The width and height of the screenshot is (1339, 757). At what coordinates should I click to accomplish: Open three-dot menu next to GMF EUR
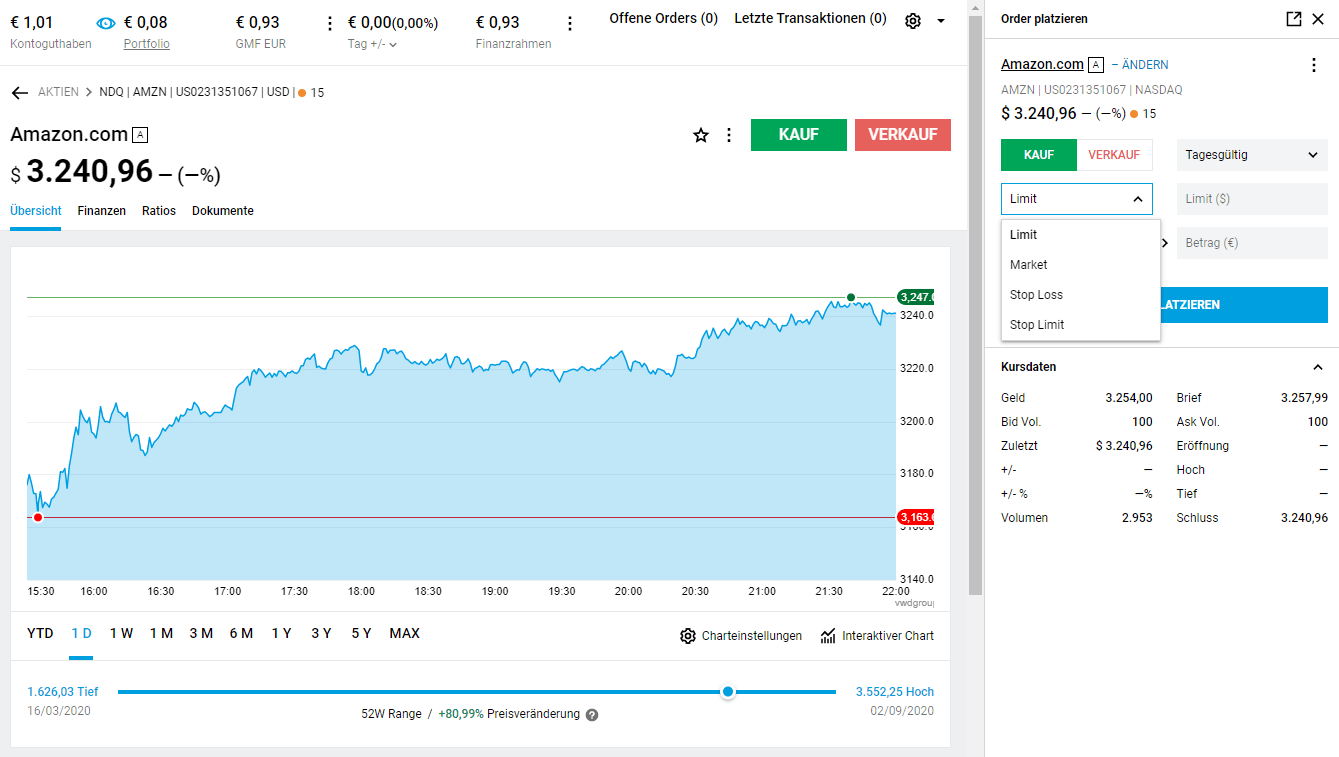click(331, 23)
